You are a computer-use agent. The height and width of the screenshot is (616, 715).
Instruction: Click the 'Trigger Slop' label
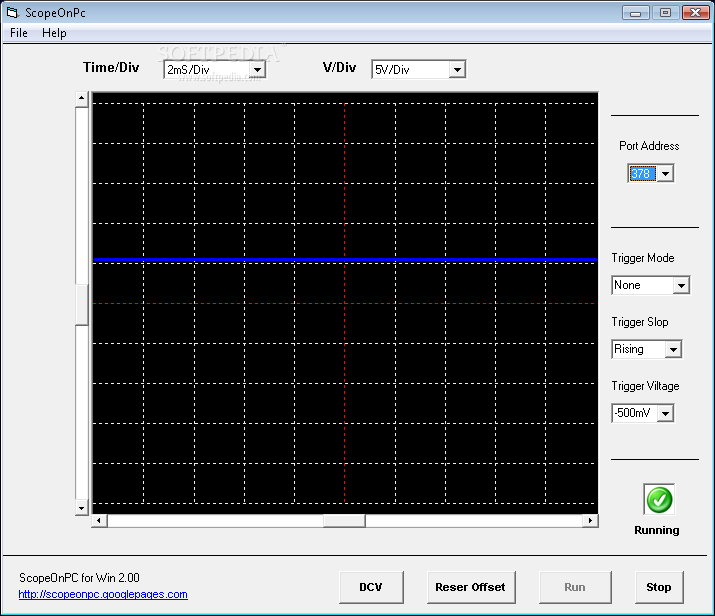tap(640, 322)
